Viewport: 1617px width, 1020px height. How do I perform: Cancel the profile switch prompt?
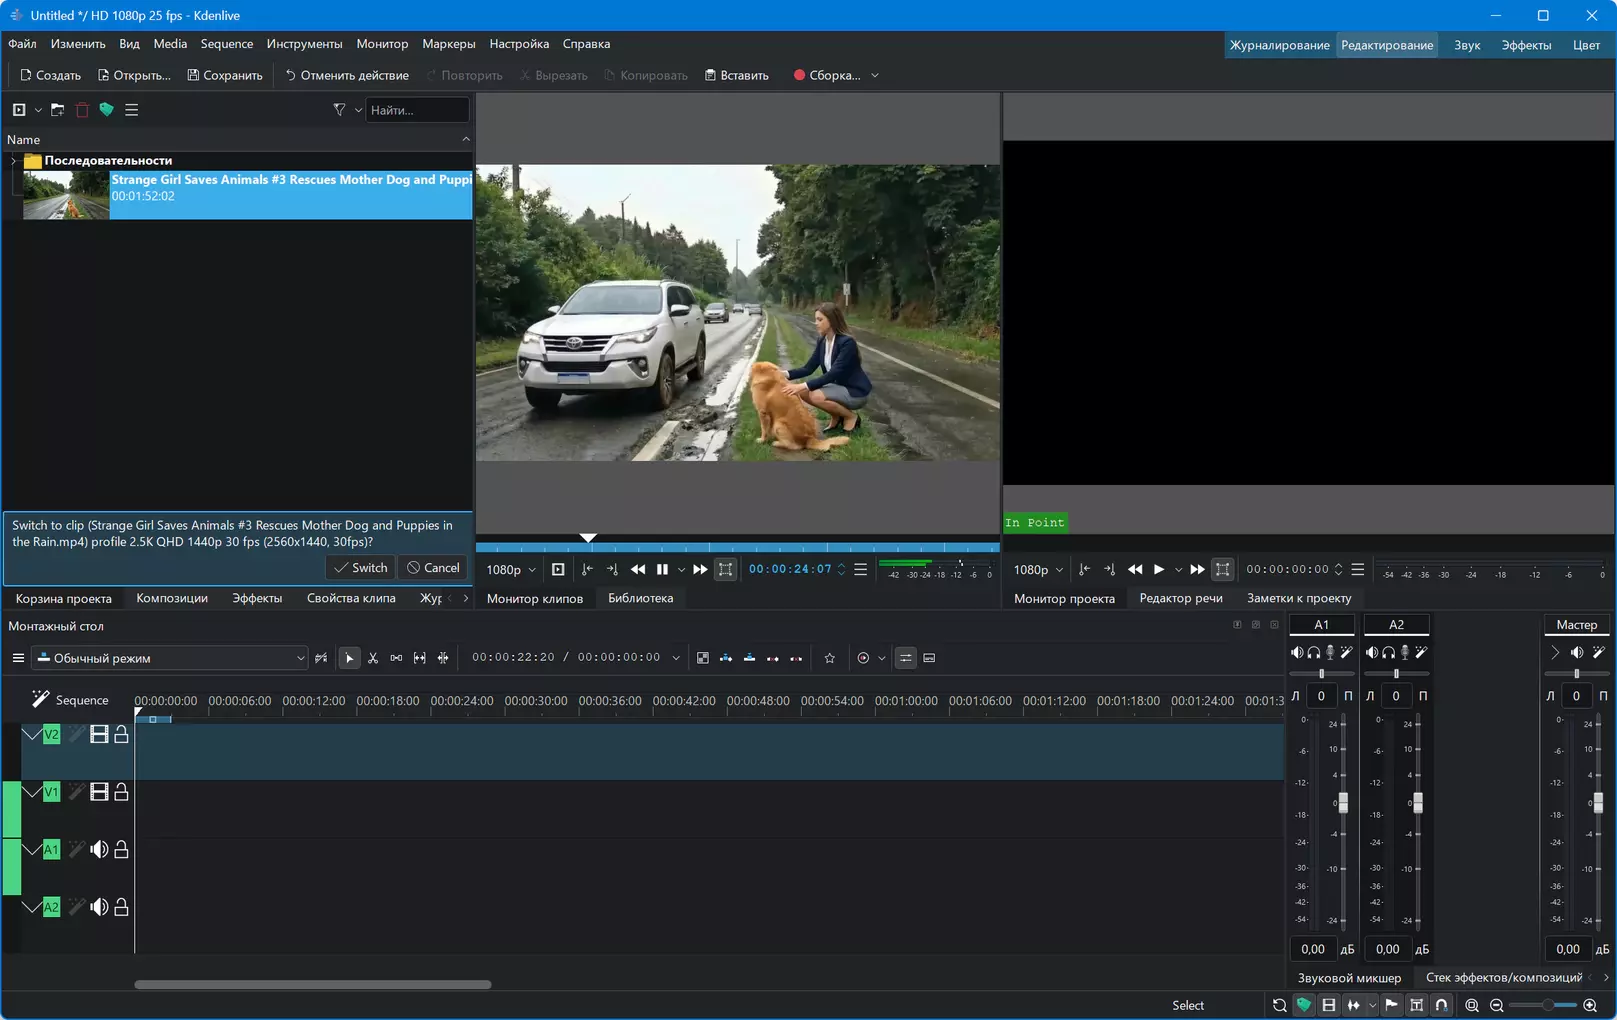tap(433, 568)
